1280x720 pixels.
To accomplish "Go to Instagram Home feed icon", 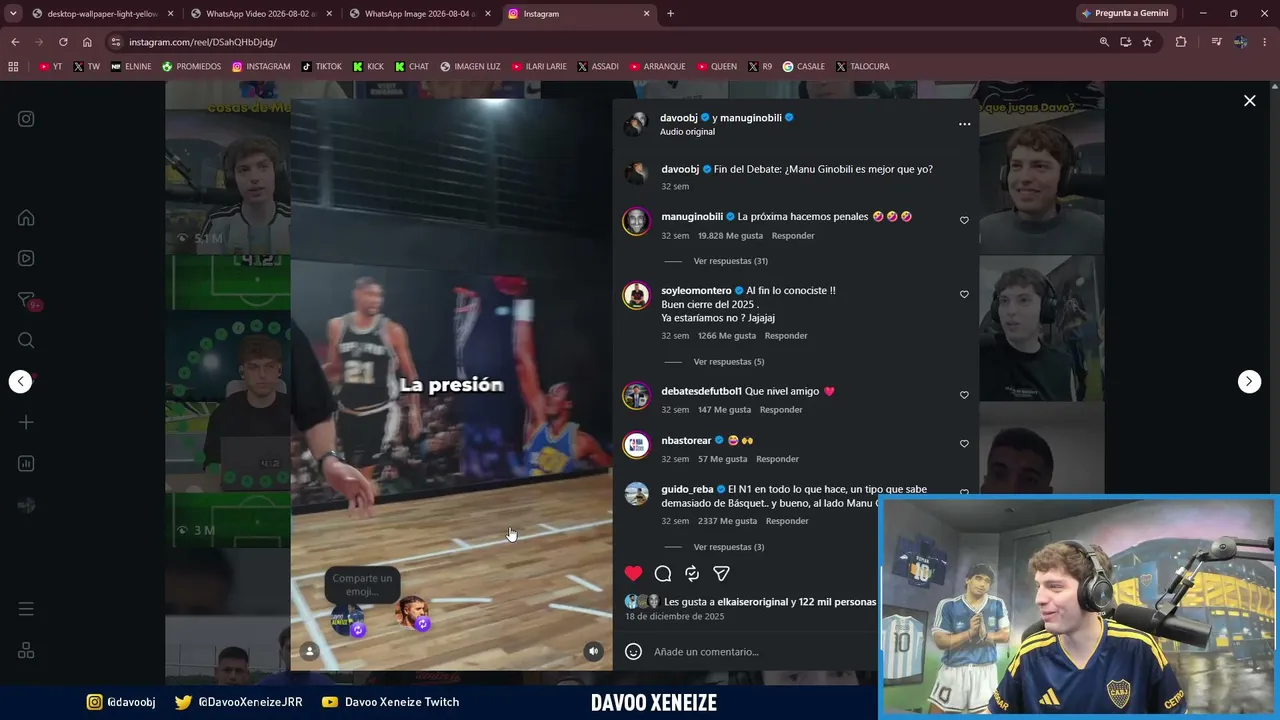I will (x=26, y=218).
